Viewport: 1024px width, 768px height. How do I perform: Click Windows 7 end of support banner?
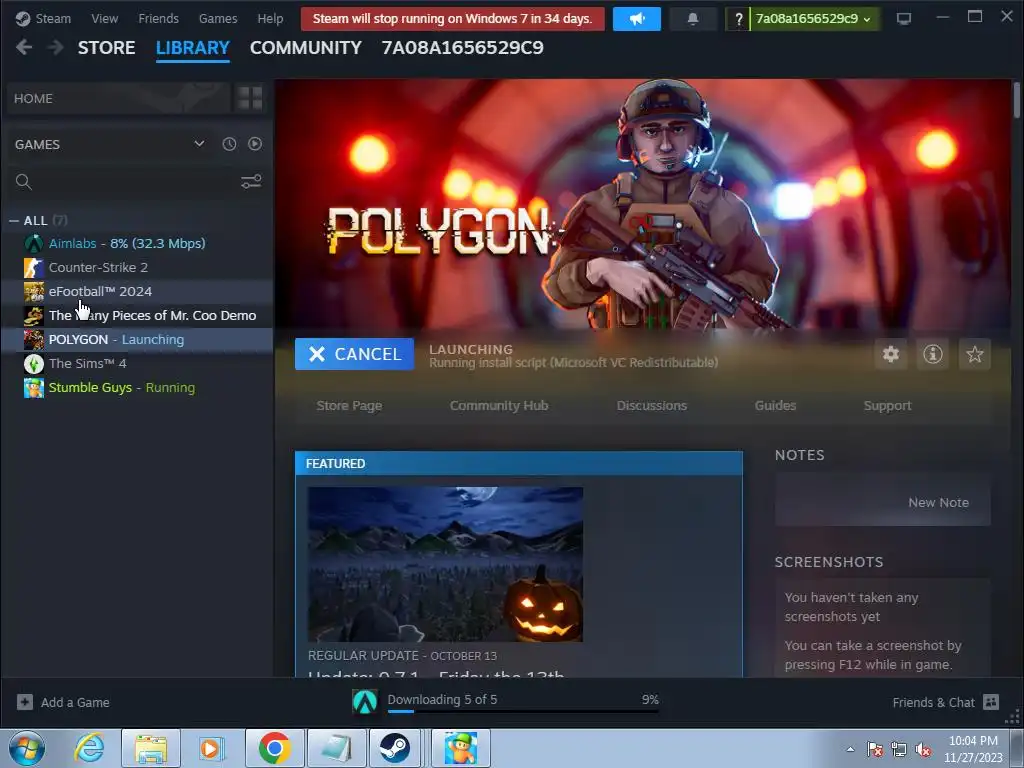[x=453, y=19]
